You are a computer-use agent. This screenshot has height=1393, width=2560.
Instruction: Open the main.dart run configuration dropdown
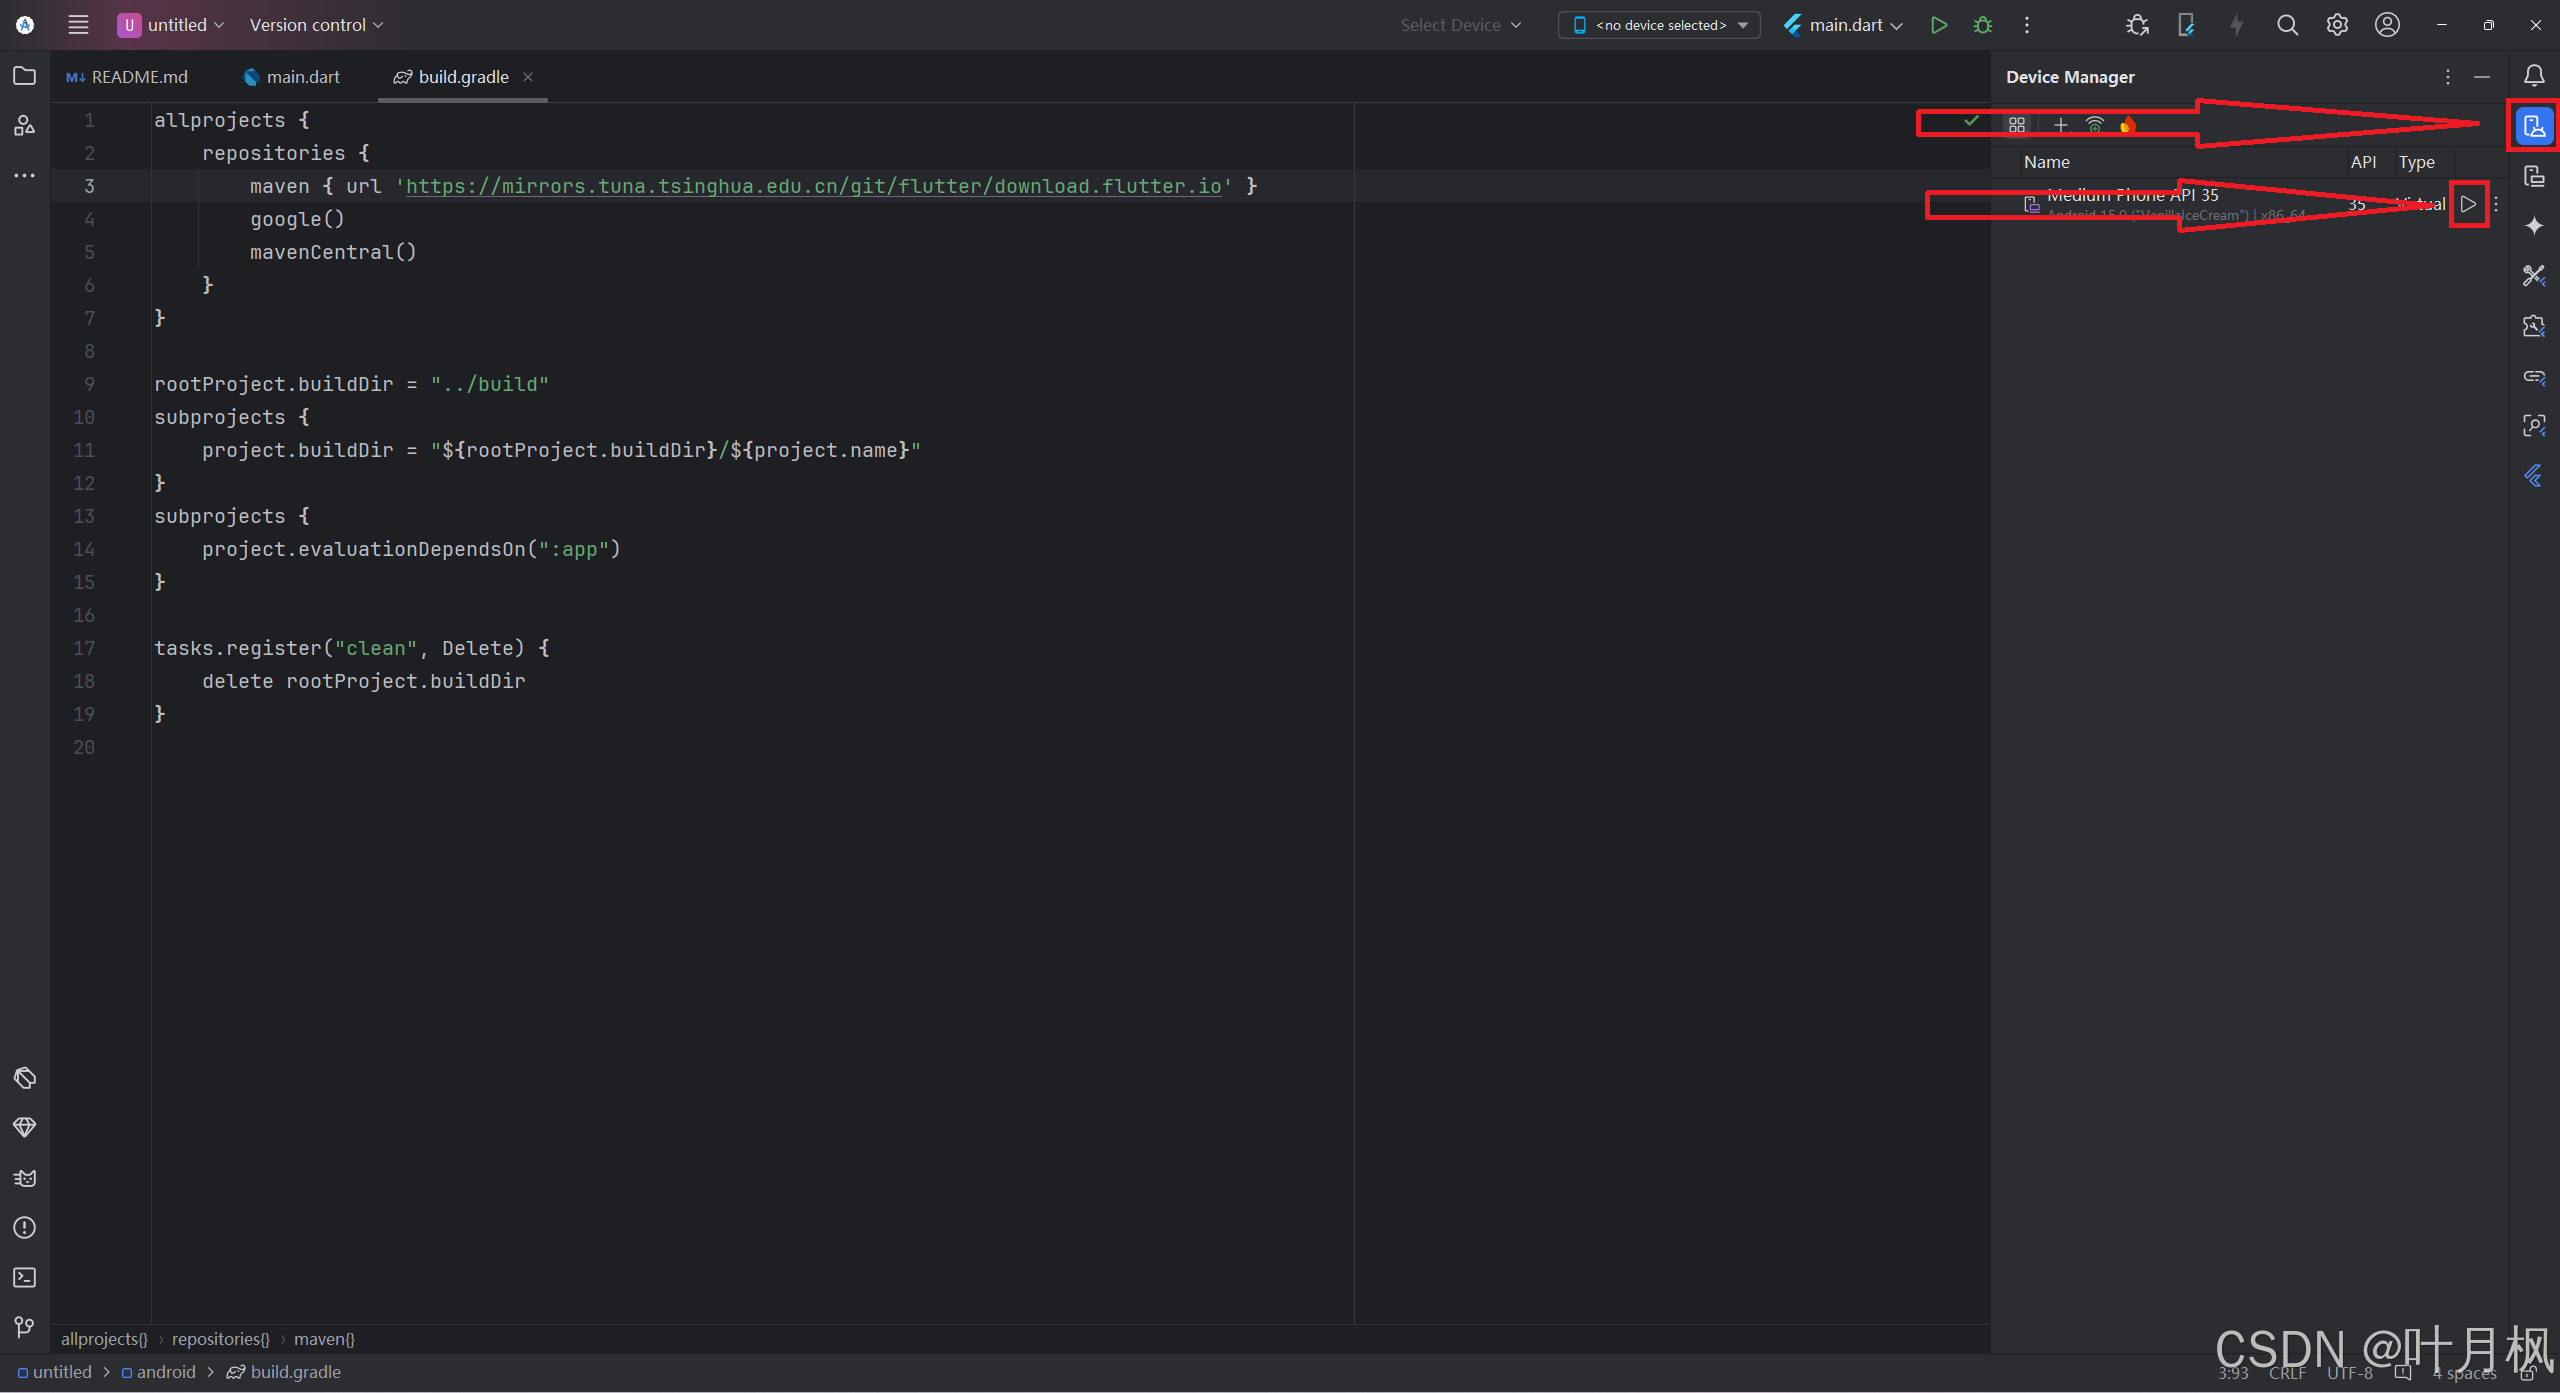pyautogui.click(x=1844, y=25)
